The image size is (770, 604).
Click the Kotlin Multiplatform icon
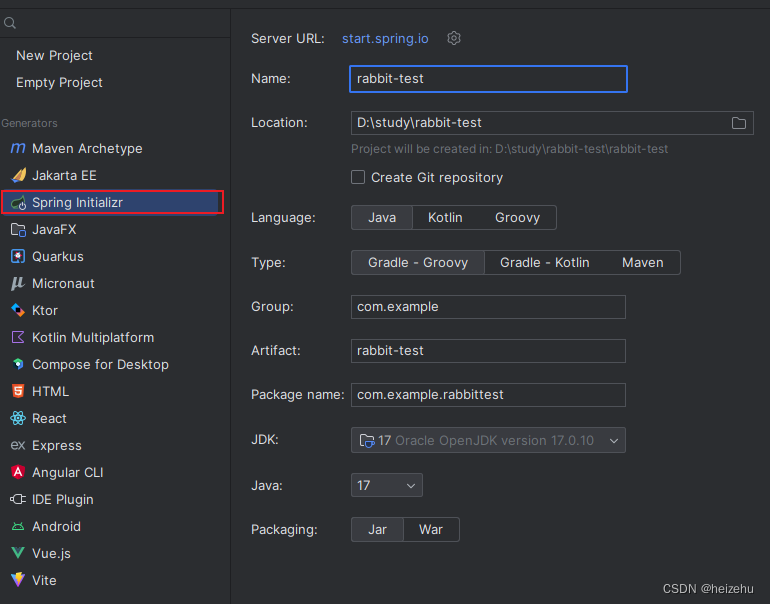18,337
